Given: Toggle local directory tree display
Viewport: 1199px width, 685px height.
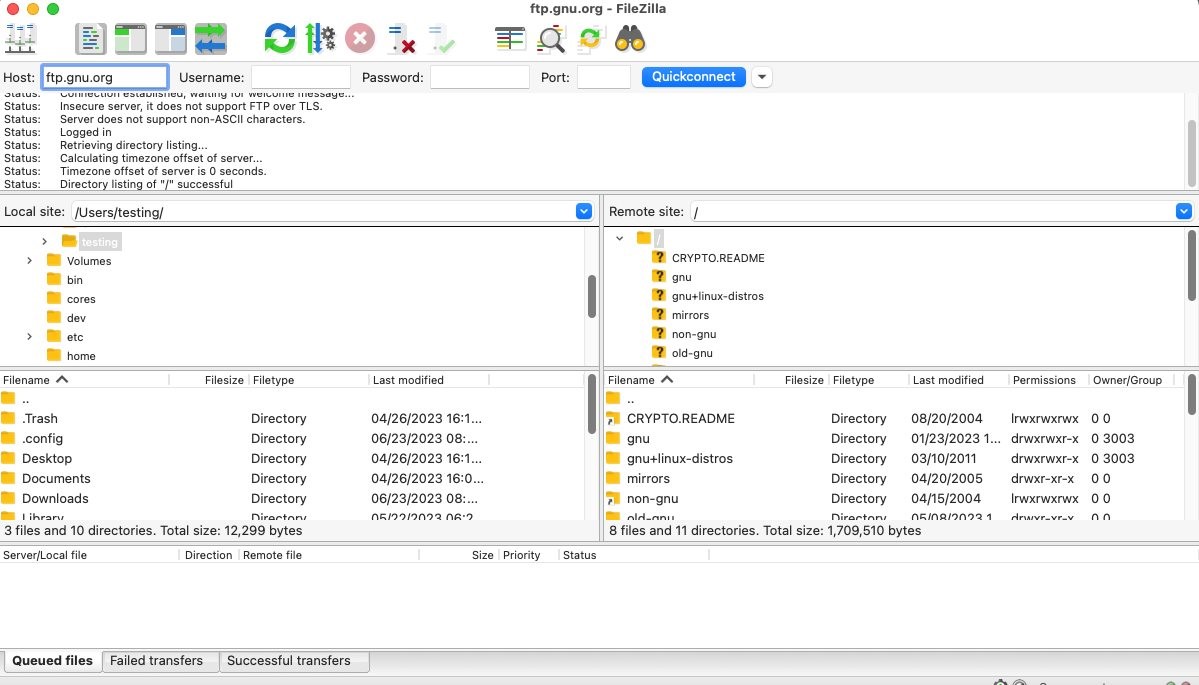Looking at the screenshot, I should click(x=131, y=39).
